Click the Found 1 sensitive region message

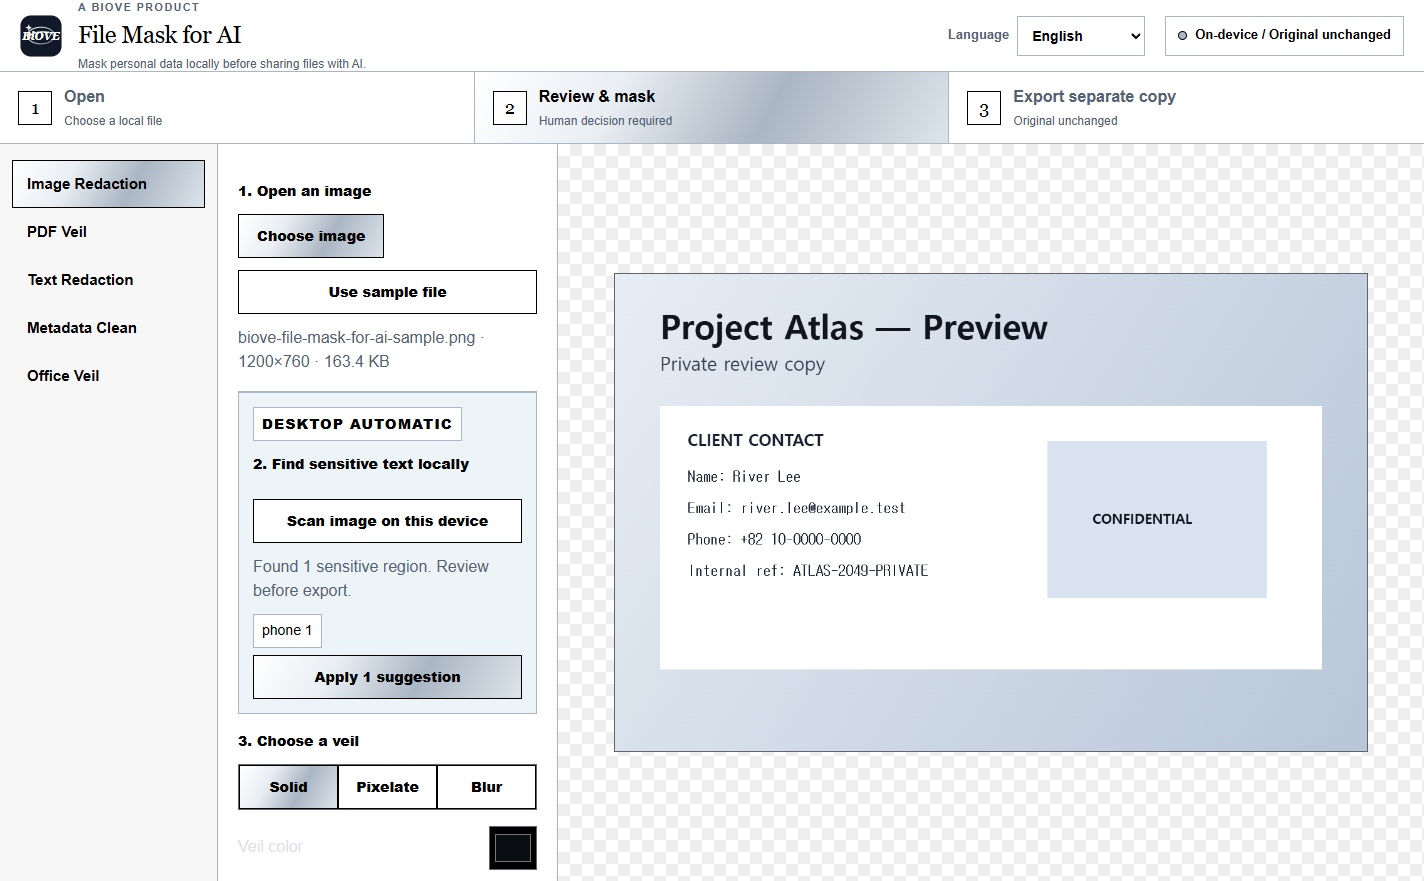(x=371, y=579)
